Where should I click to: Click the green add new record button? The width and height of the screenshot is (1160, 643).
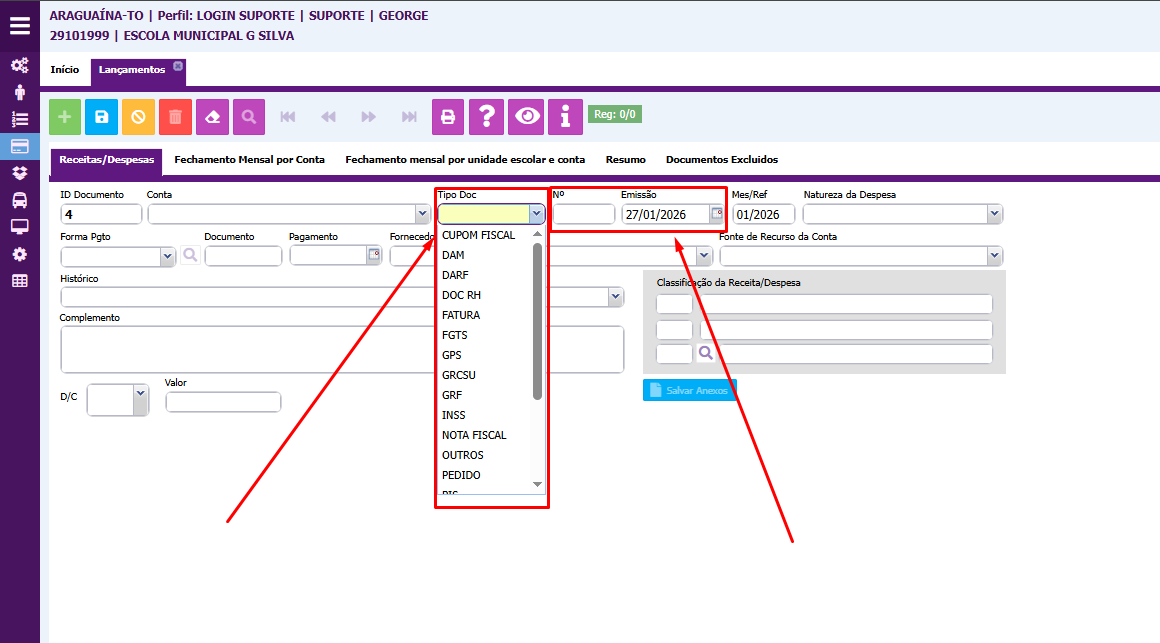65,117
